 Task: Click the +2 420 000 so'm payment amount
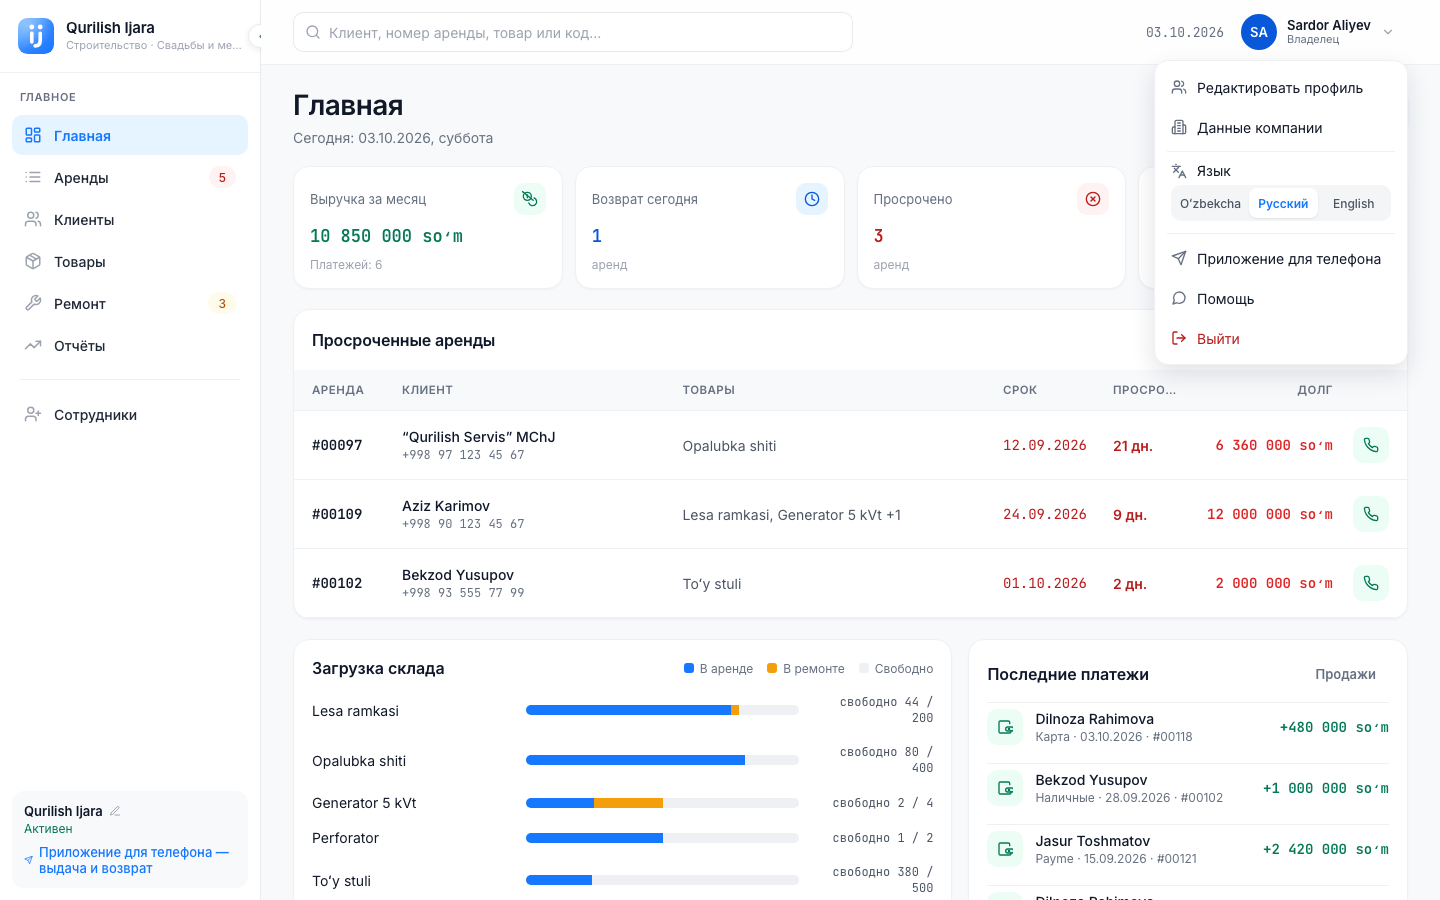tap(1325, 849)
